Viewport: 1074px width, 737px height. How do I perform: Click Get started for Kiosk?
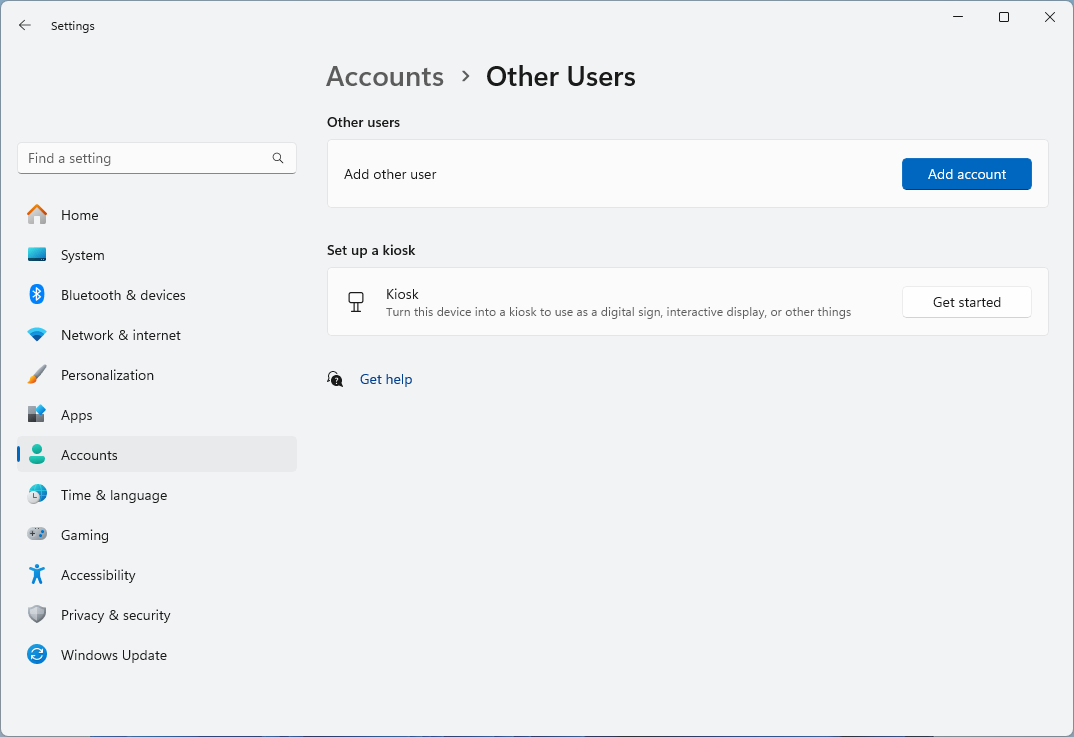click(x=966, y=302)
